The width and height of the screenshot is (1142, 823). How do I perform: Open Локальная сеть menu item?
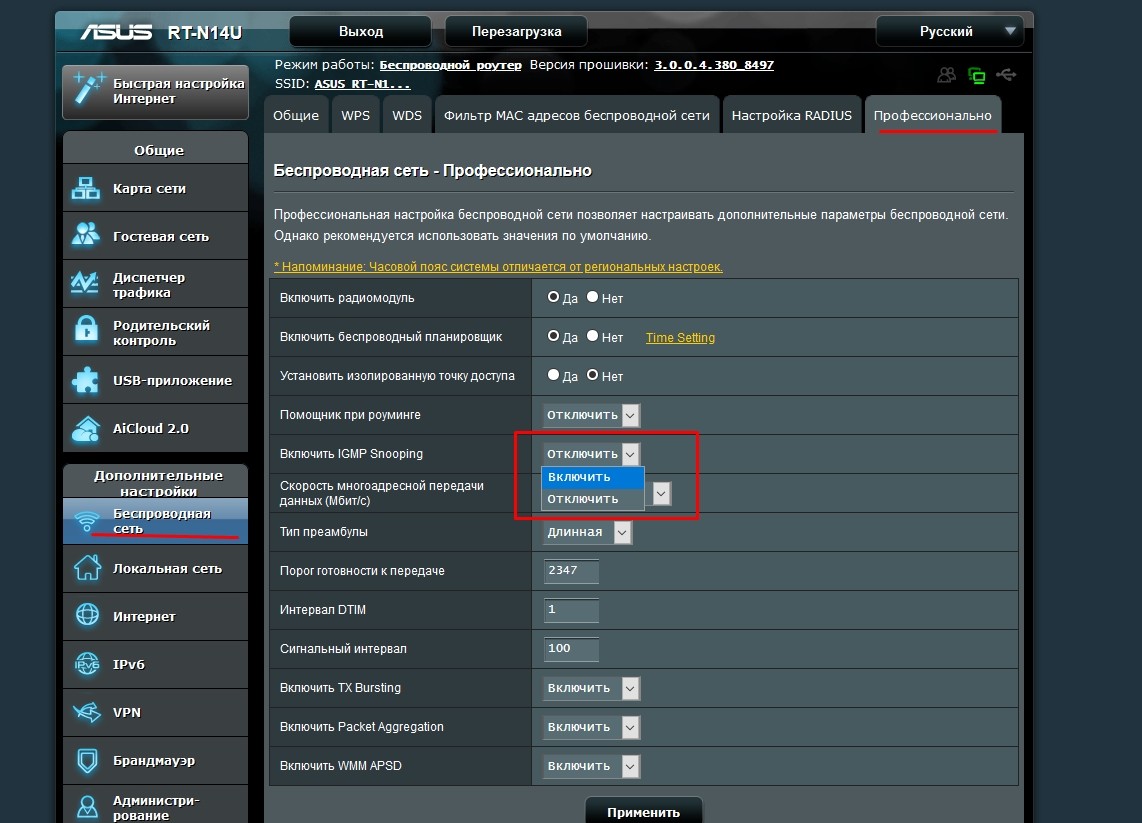(155, 568)
